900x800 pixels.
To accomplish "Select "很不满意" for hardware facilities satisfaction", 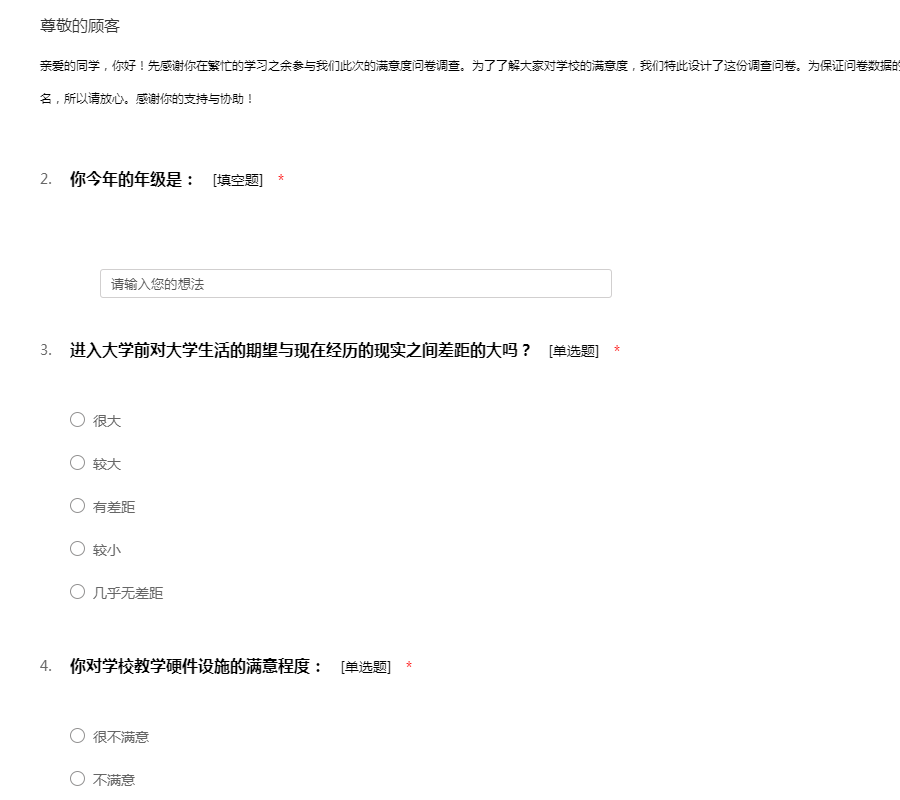I will tap(77, 736).
